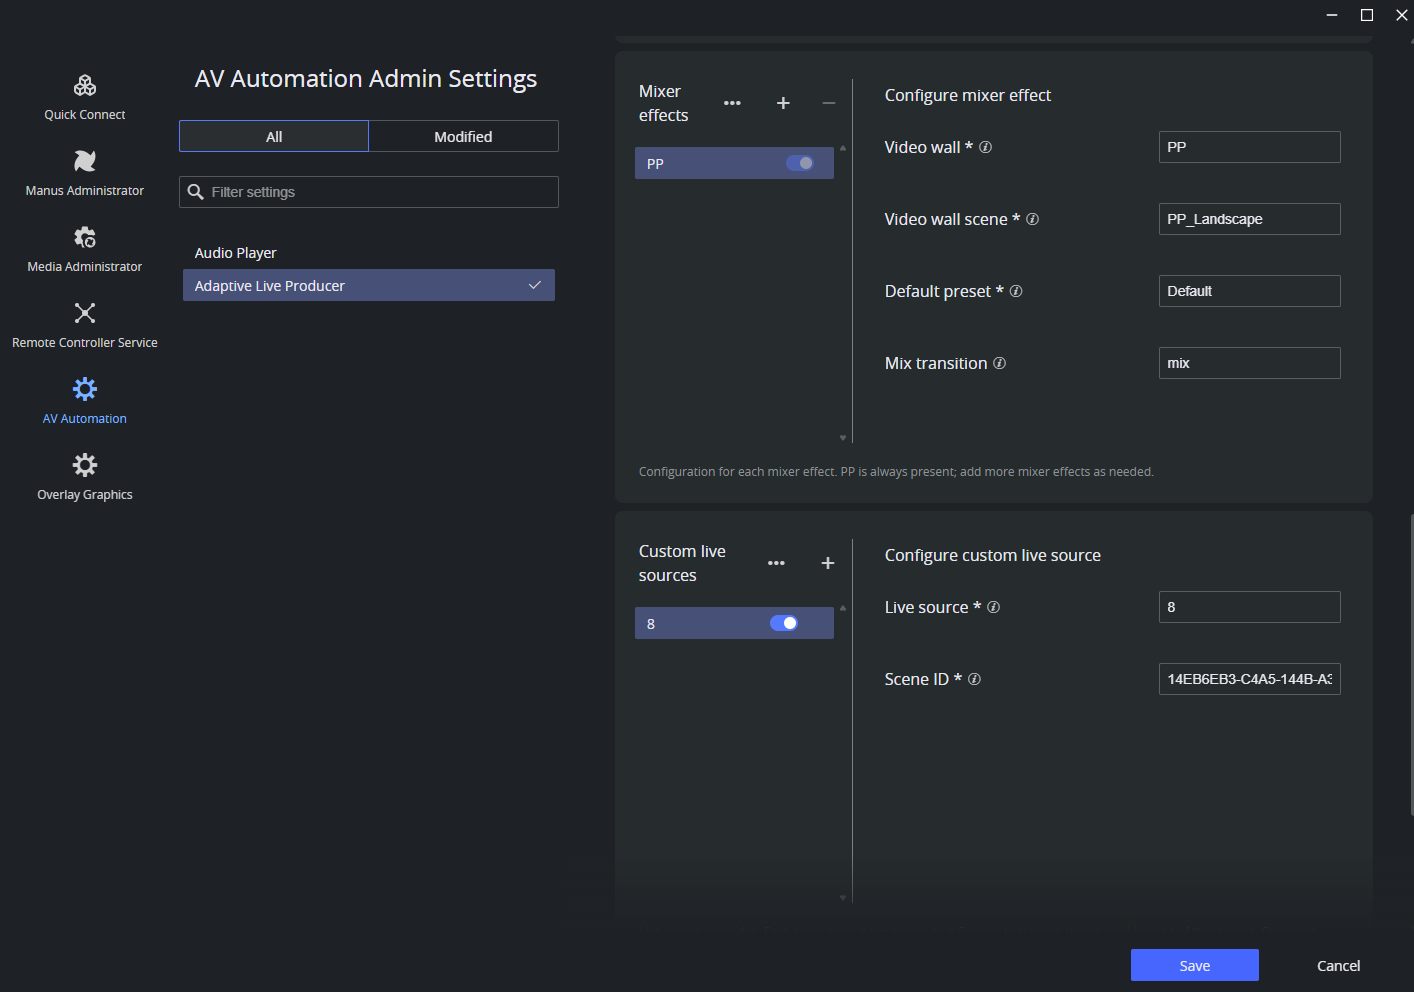Minimize the settings window
This screenshot has height=992, width=1414.
coord(1332,15)
